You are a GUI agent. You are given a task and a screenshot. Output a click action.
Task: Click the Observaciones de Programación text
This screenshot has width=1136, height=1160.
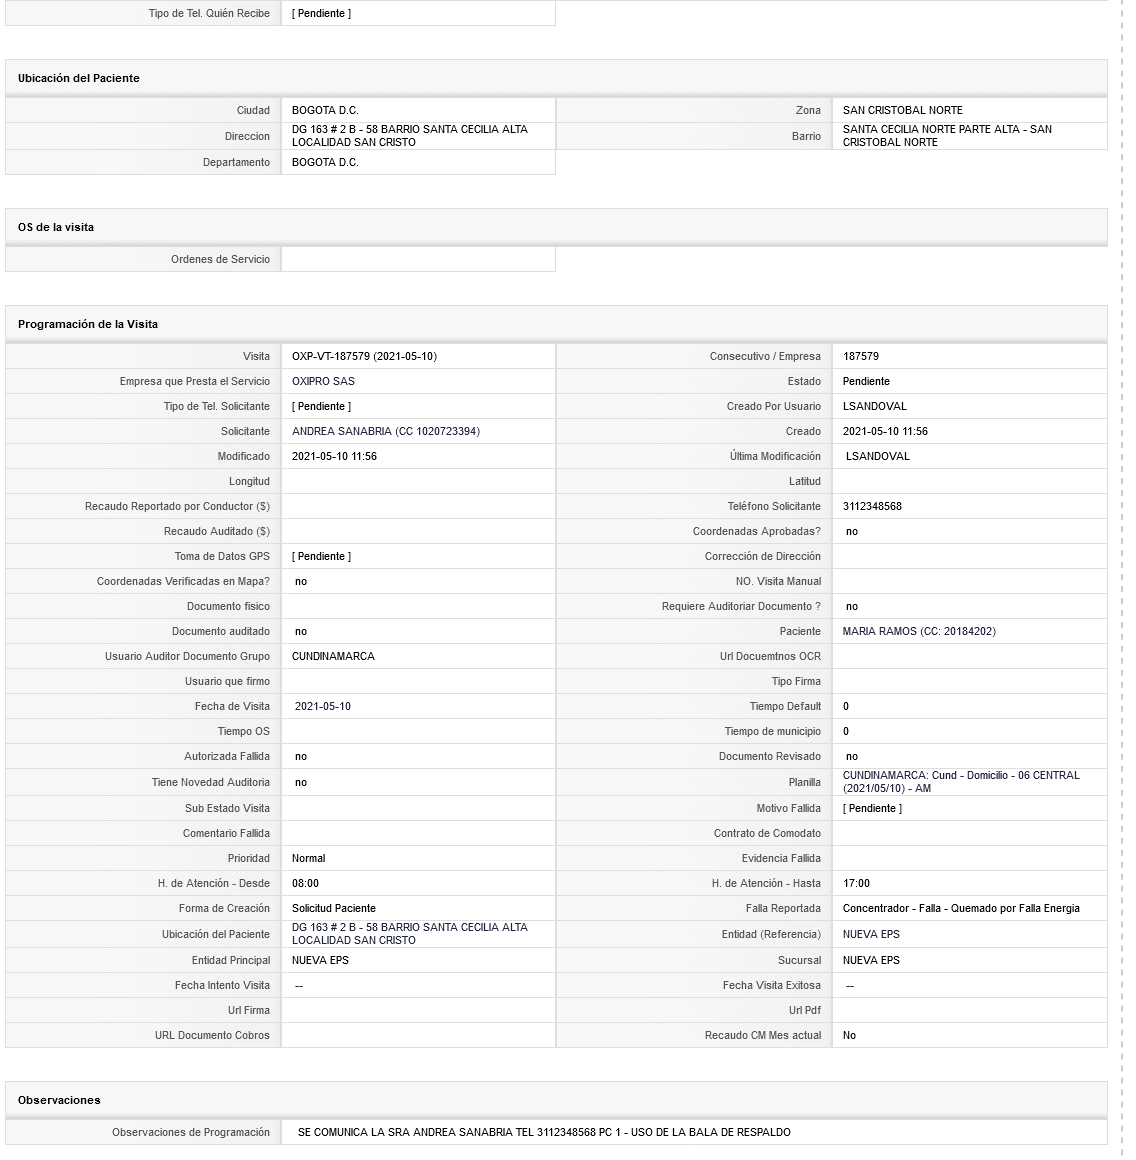544,1133
